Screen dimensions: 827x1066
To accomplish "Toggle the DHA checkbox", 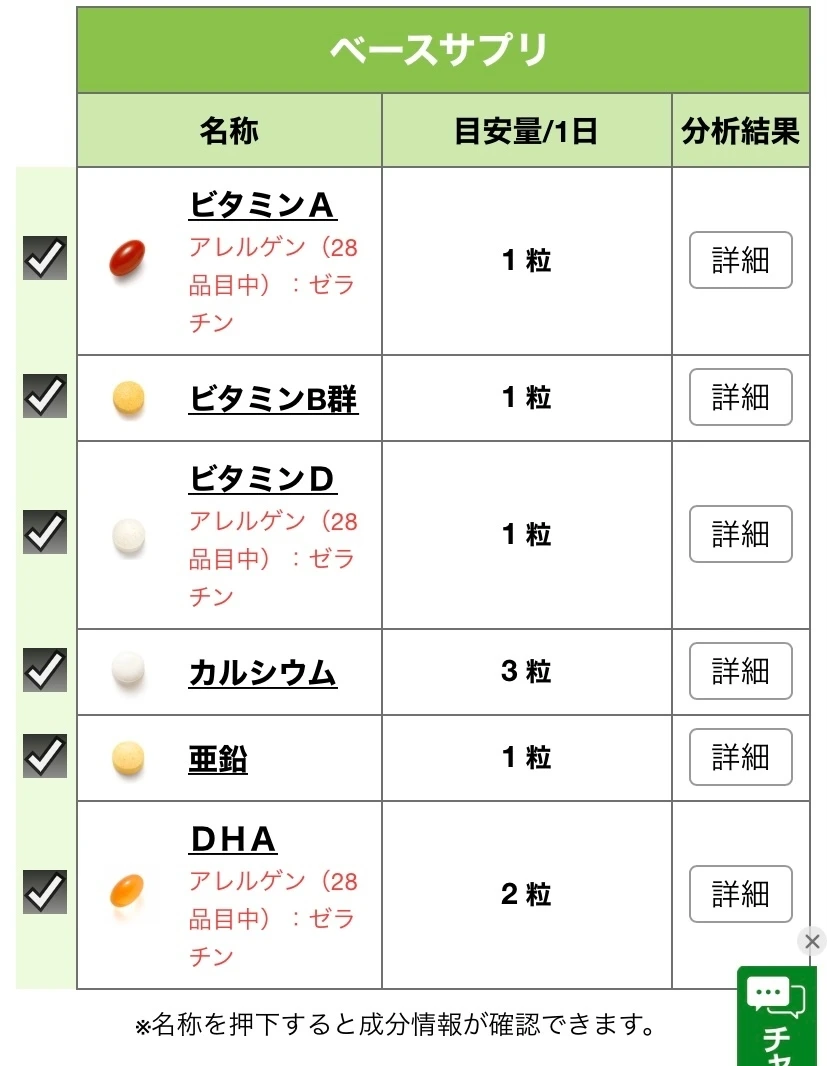I will tap(45, 892).
